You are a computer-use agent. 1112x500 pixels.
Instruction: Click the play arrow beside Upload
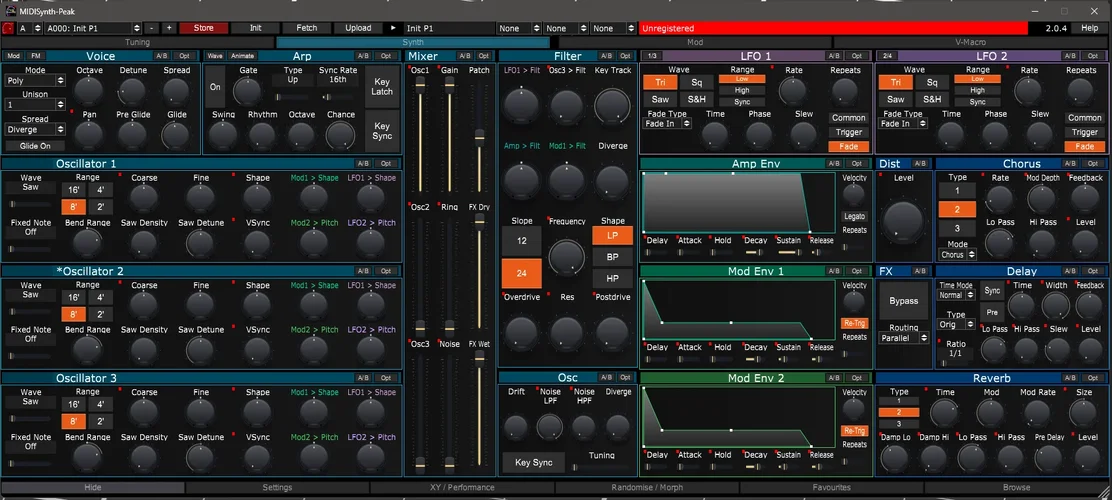[x=392, y=28]
